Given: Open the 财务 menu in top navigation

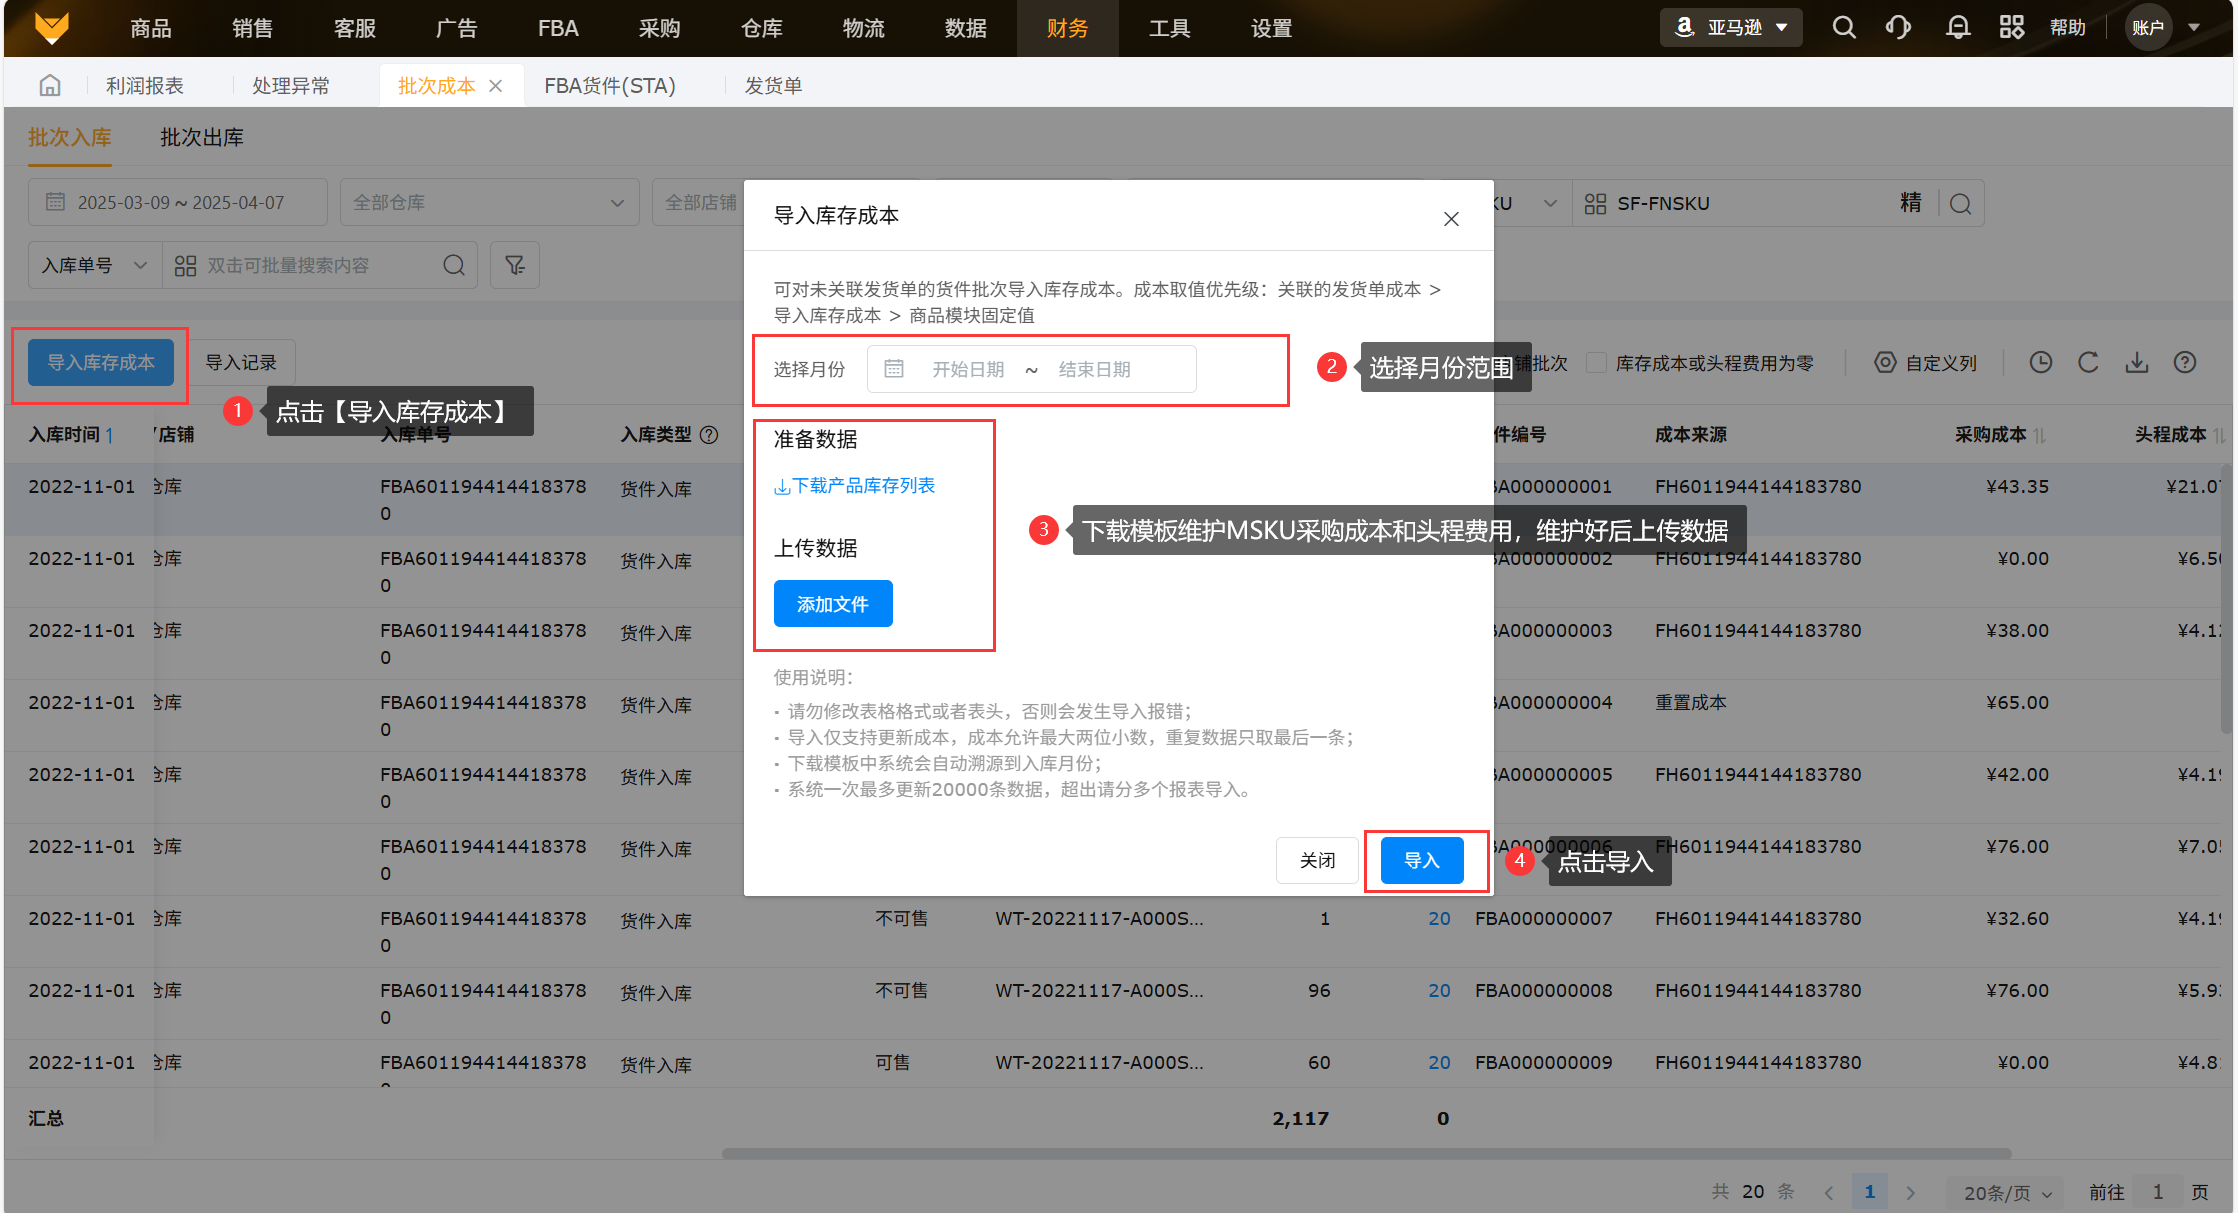Looking at the screenshot, I should [1067, 28].
